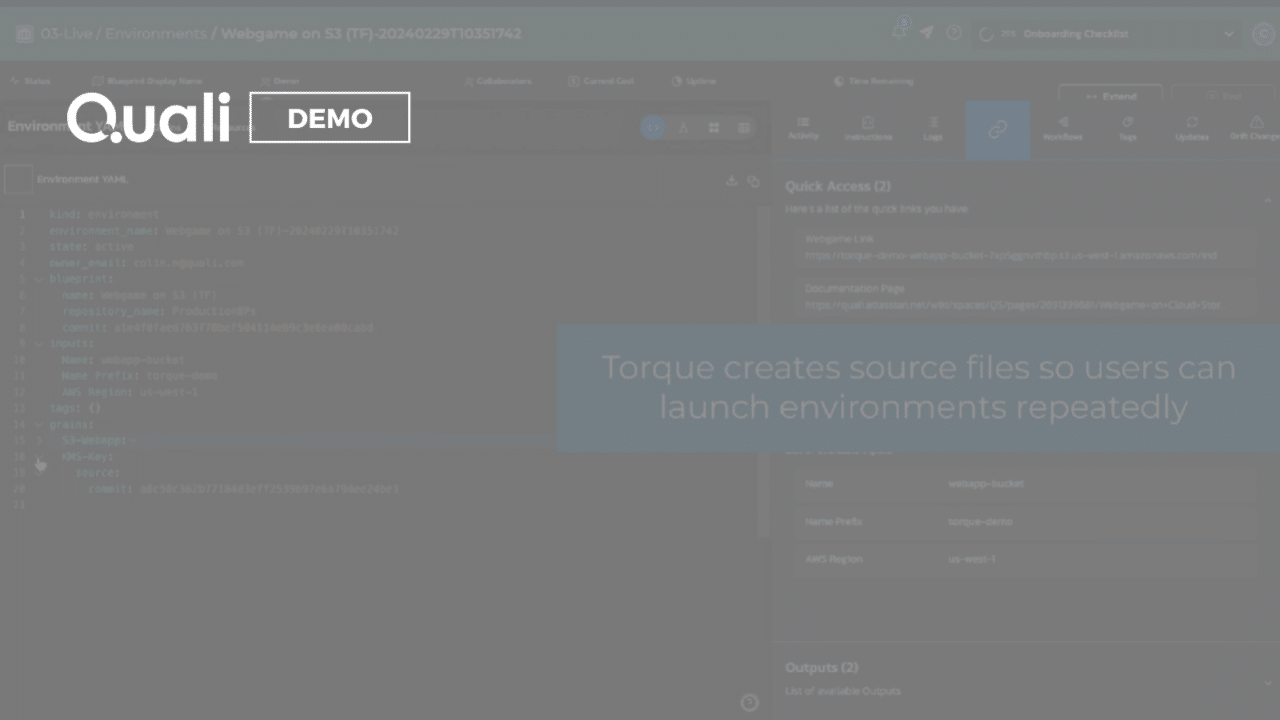Collapse the blueprint section in the YAML
This screenshot has width=1280, height=720.
[x=38, y=279]
